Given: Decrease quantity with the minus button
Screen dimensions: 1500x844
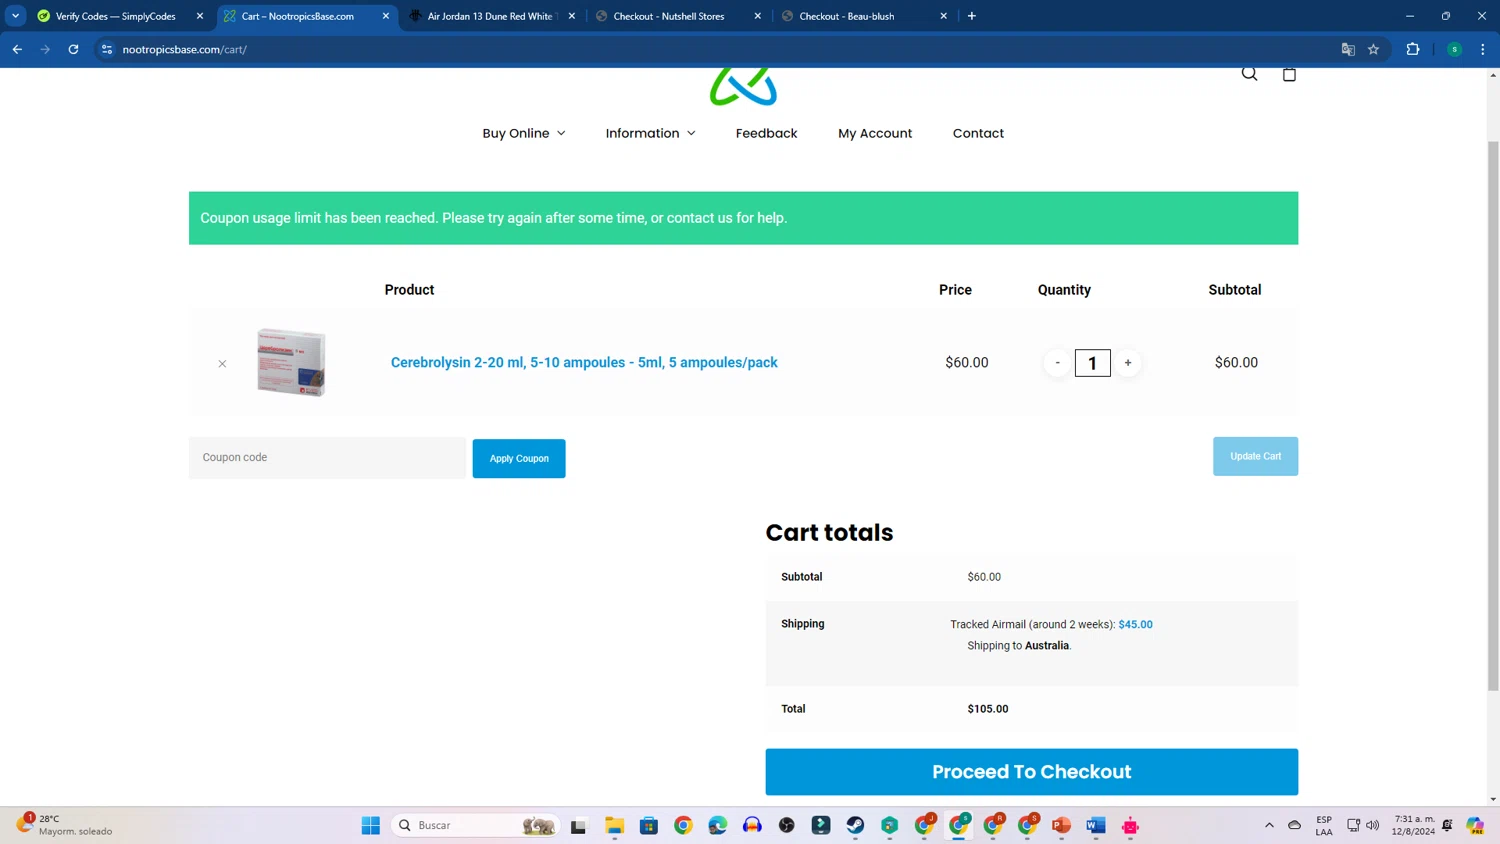Looking at the screenshot, I should [1057, 363].
